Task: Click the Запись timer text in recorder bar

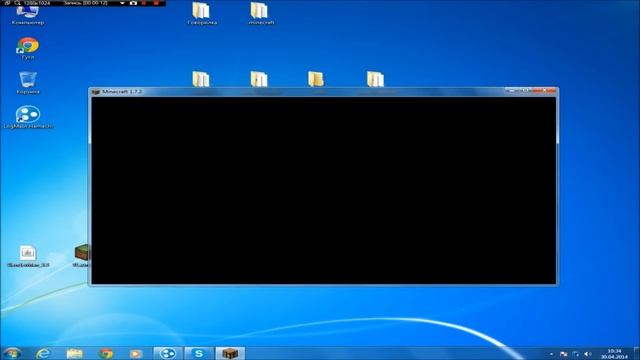Action: [85, 3]
